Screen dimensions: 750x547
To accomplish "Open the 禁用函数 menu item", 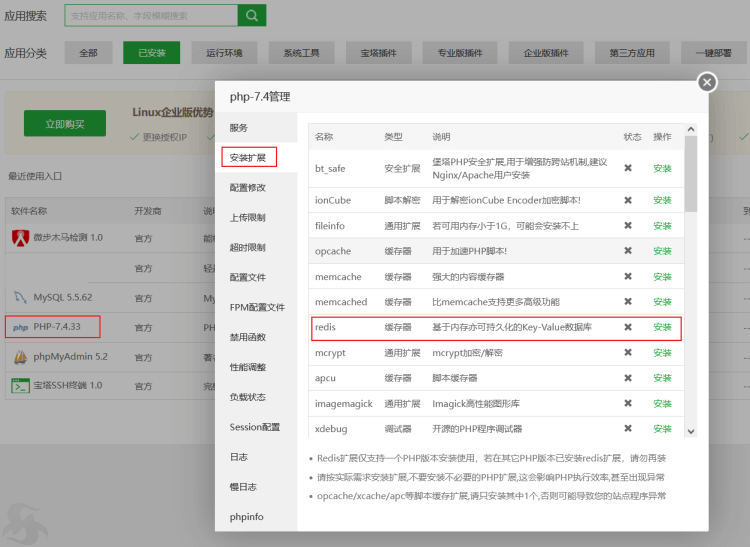I will (x=256, y=337).
